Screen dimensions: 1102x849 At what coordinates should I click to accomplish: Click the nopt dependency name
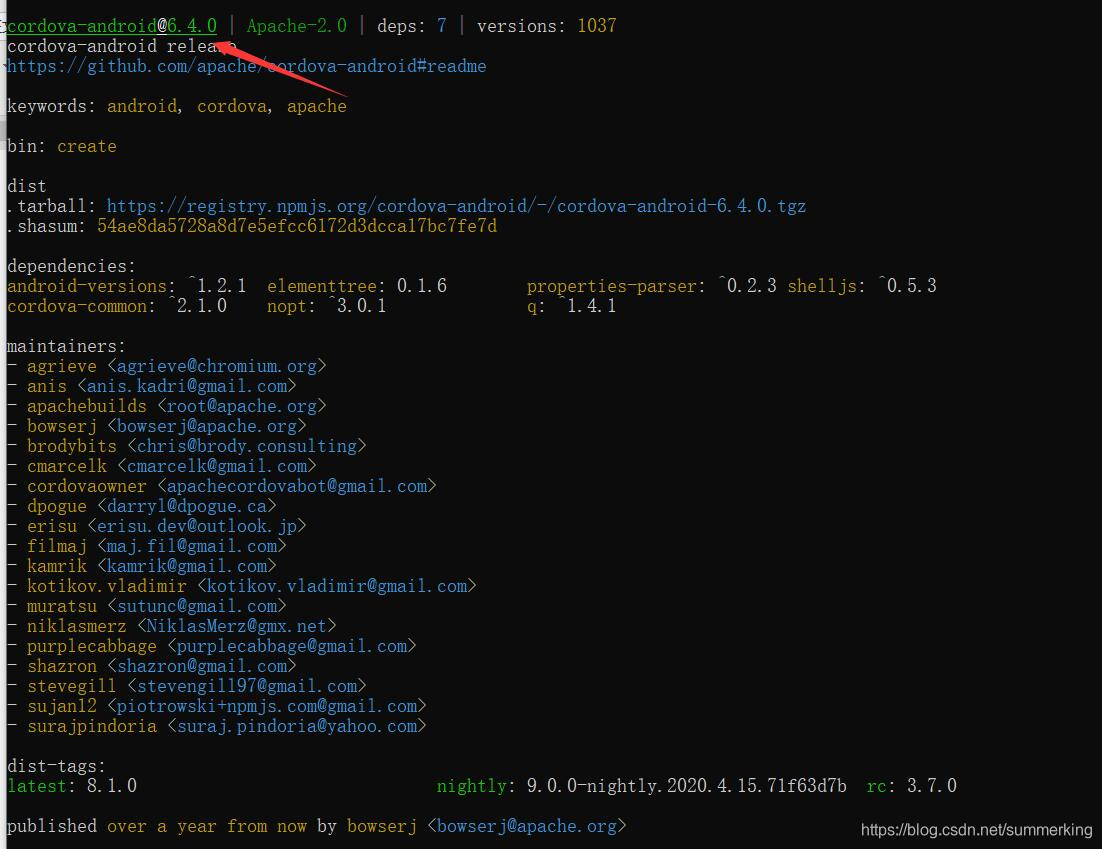coord(287,306)
